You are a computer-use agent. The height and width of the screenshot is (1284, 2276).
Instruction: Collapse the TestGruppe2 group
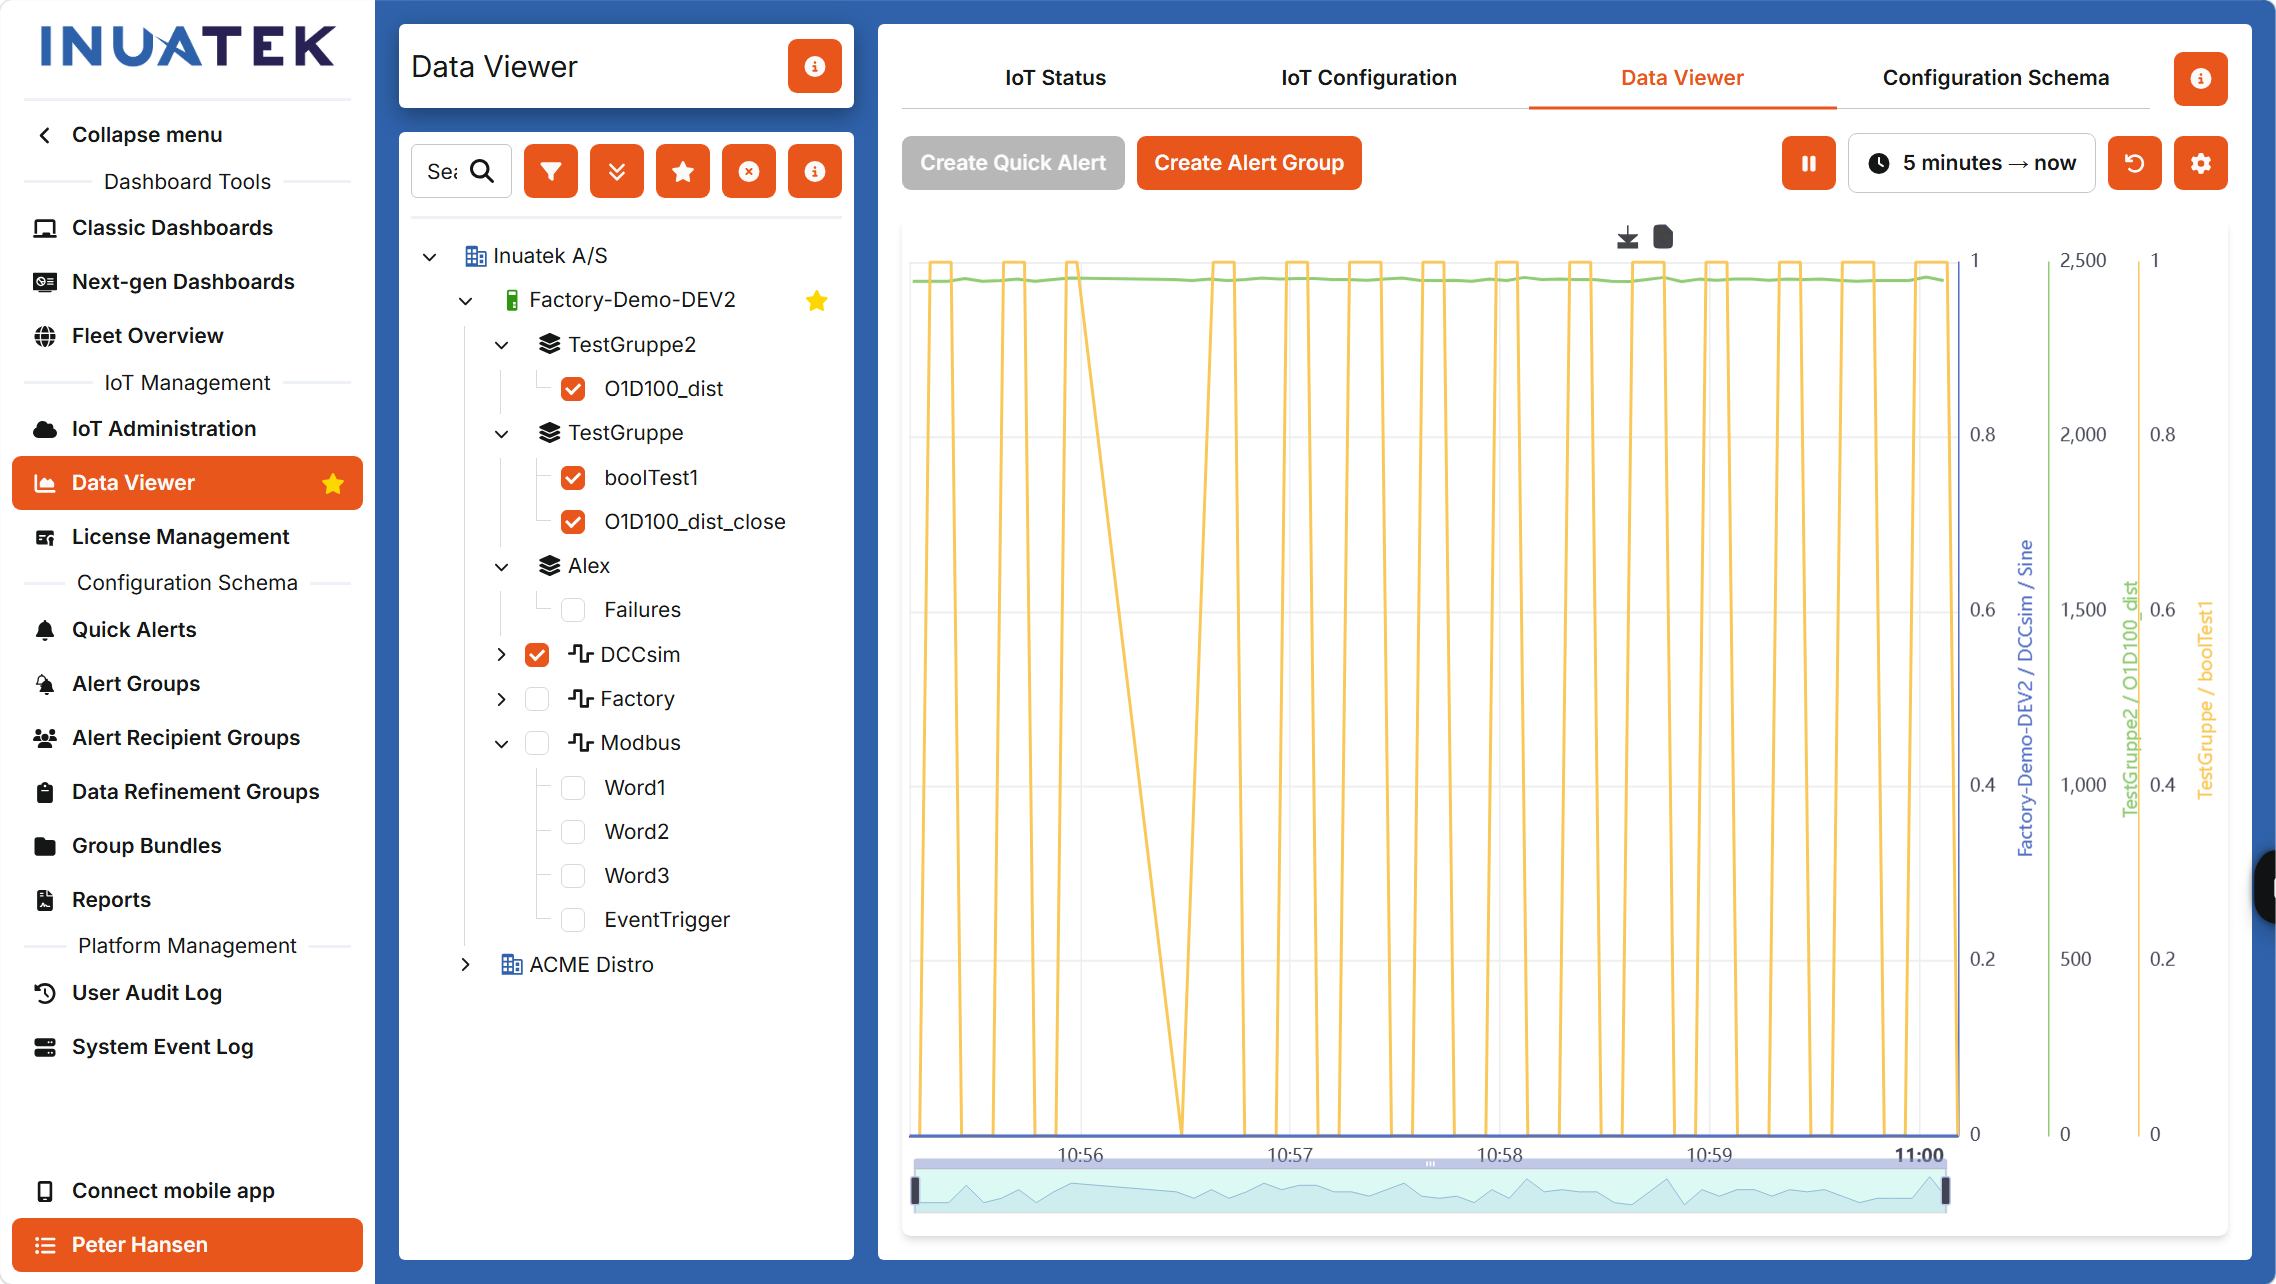pyautogui.click(x=502, y=345)
